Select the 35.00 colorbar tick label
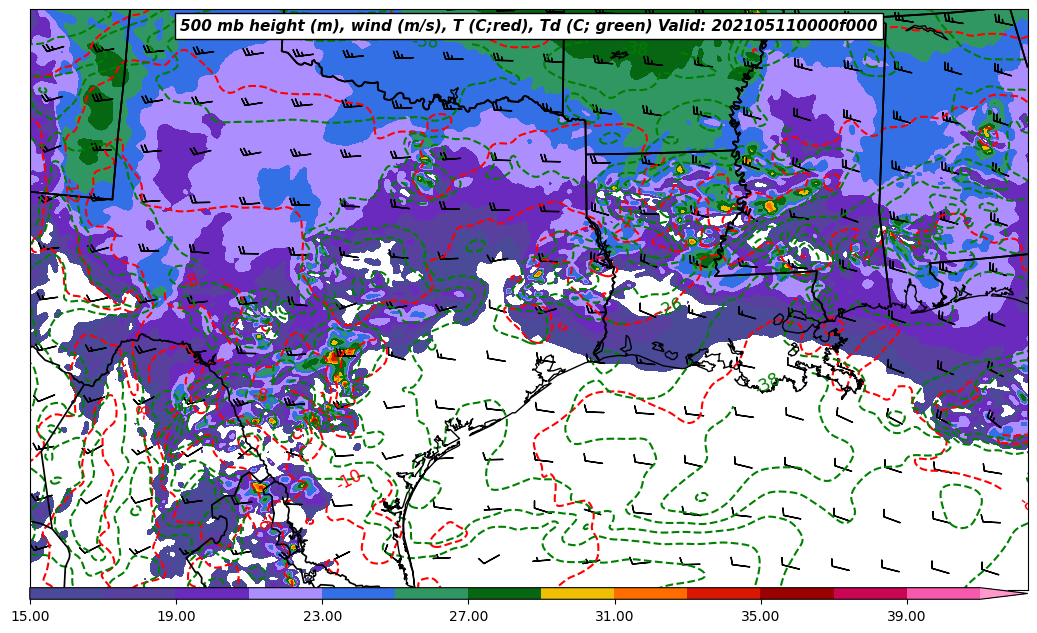1037x633 pixels. point(761,616)
